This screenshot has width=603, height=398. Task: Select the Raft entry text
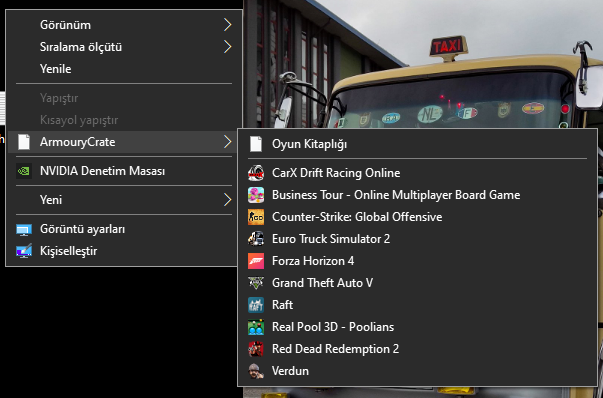(282, 305)
